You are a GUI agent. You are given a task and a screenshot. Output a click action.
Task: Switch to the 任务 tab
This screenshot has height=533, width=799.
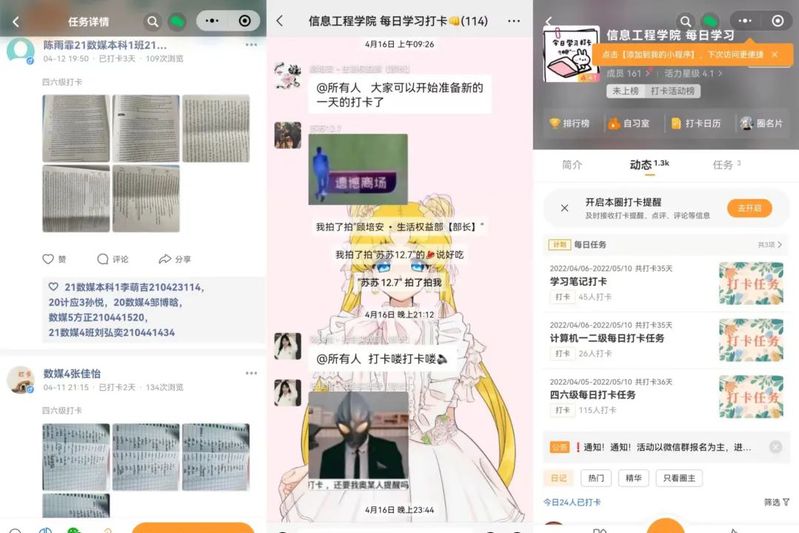(x=726, y=165)
